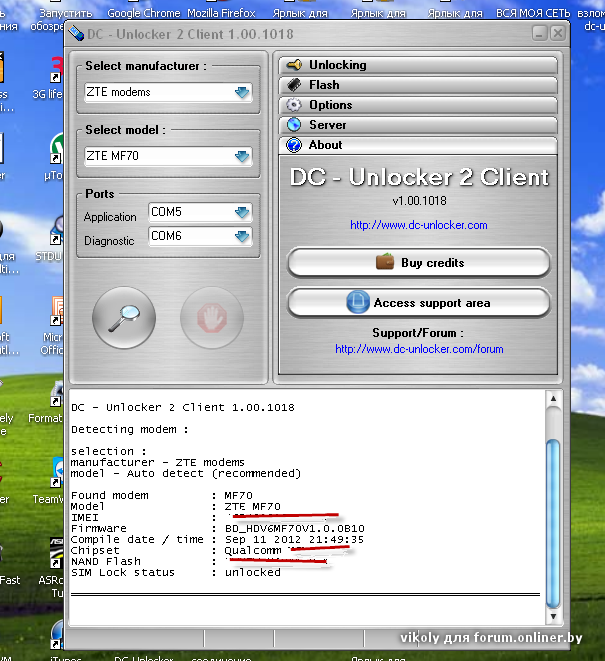Click the Access support area button
The height and width of the screenshot is (661, 605).
click(419, 303)
